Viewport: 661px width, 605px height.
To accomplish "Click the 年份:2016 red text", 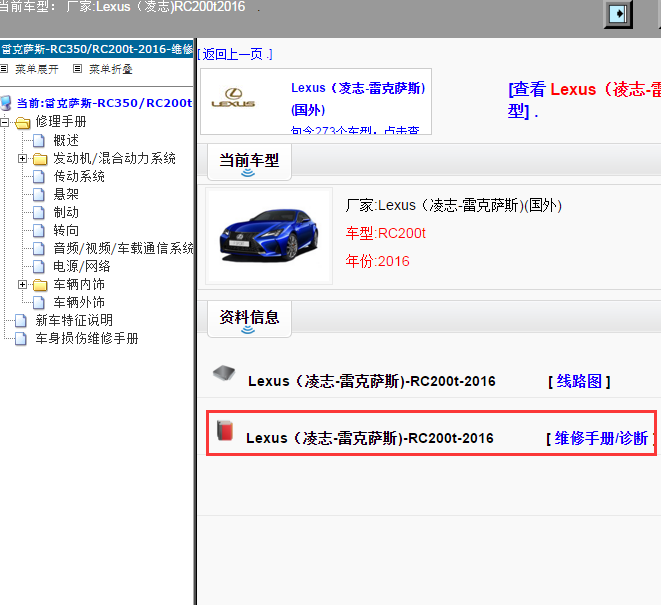I will [x=377, y=261].
